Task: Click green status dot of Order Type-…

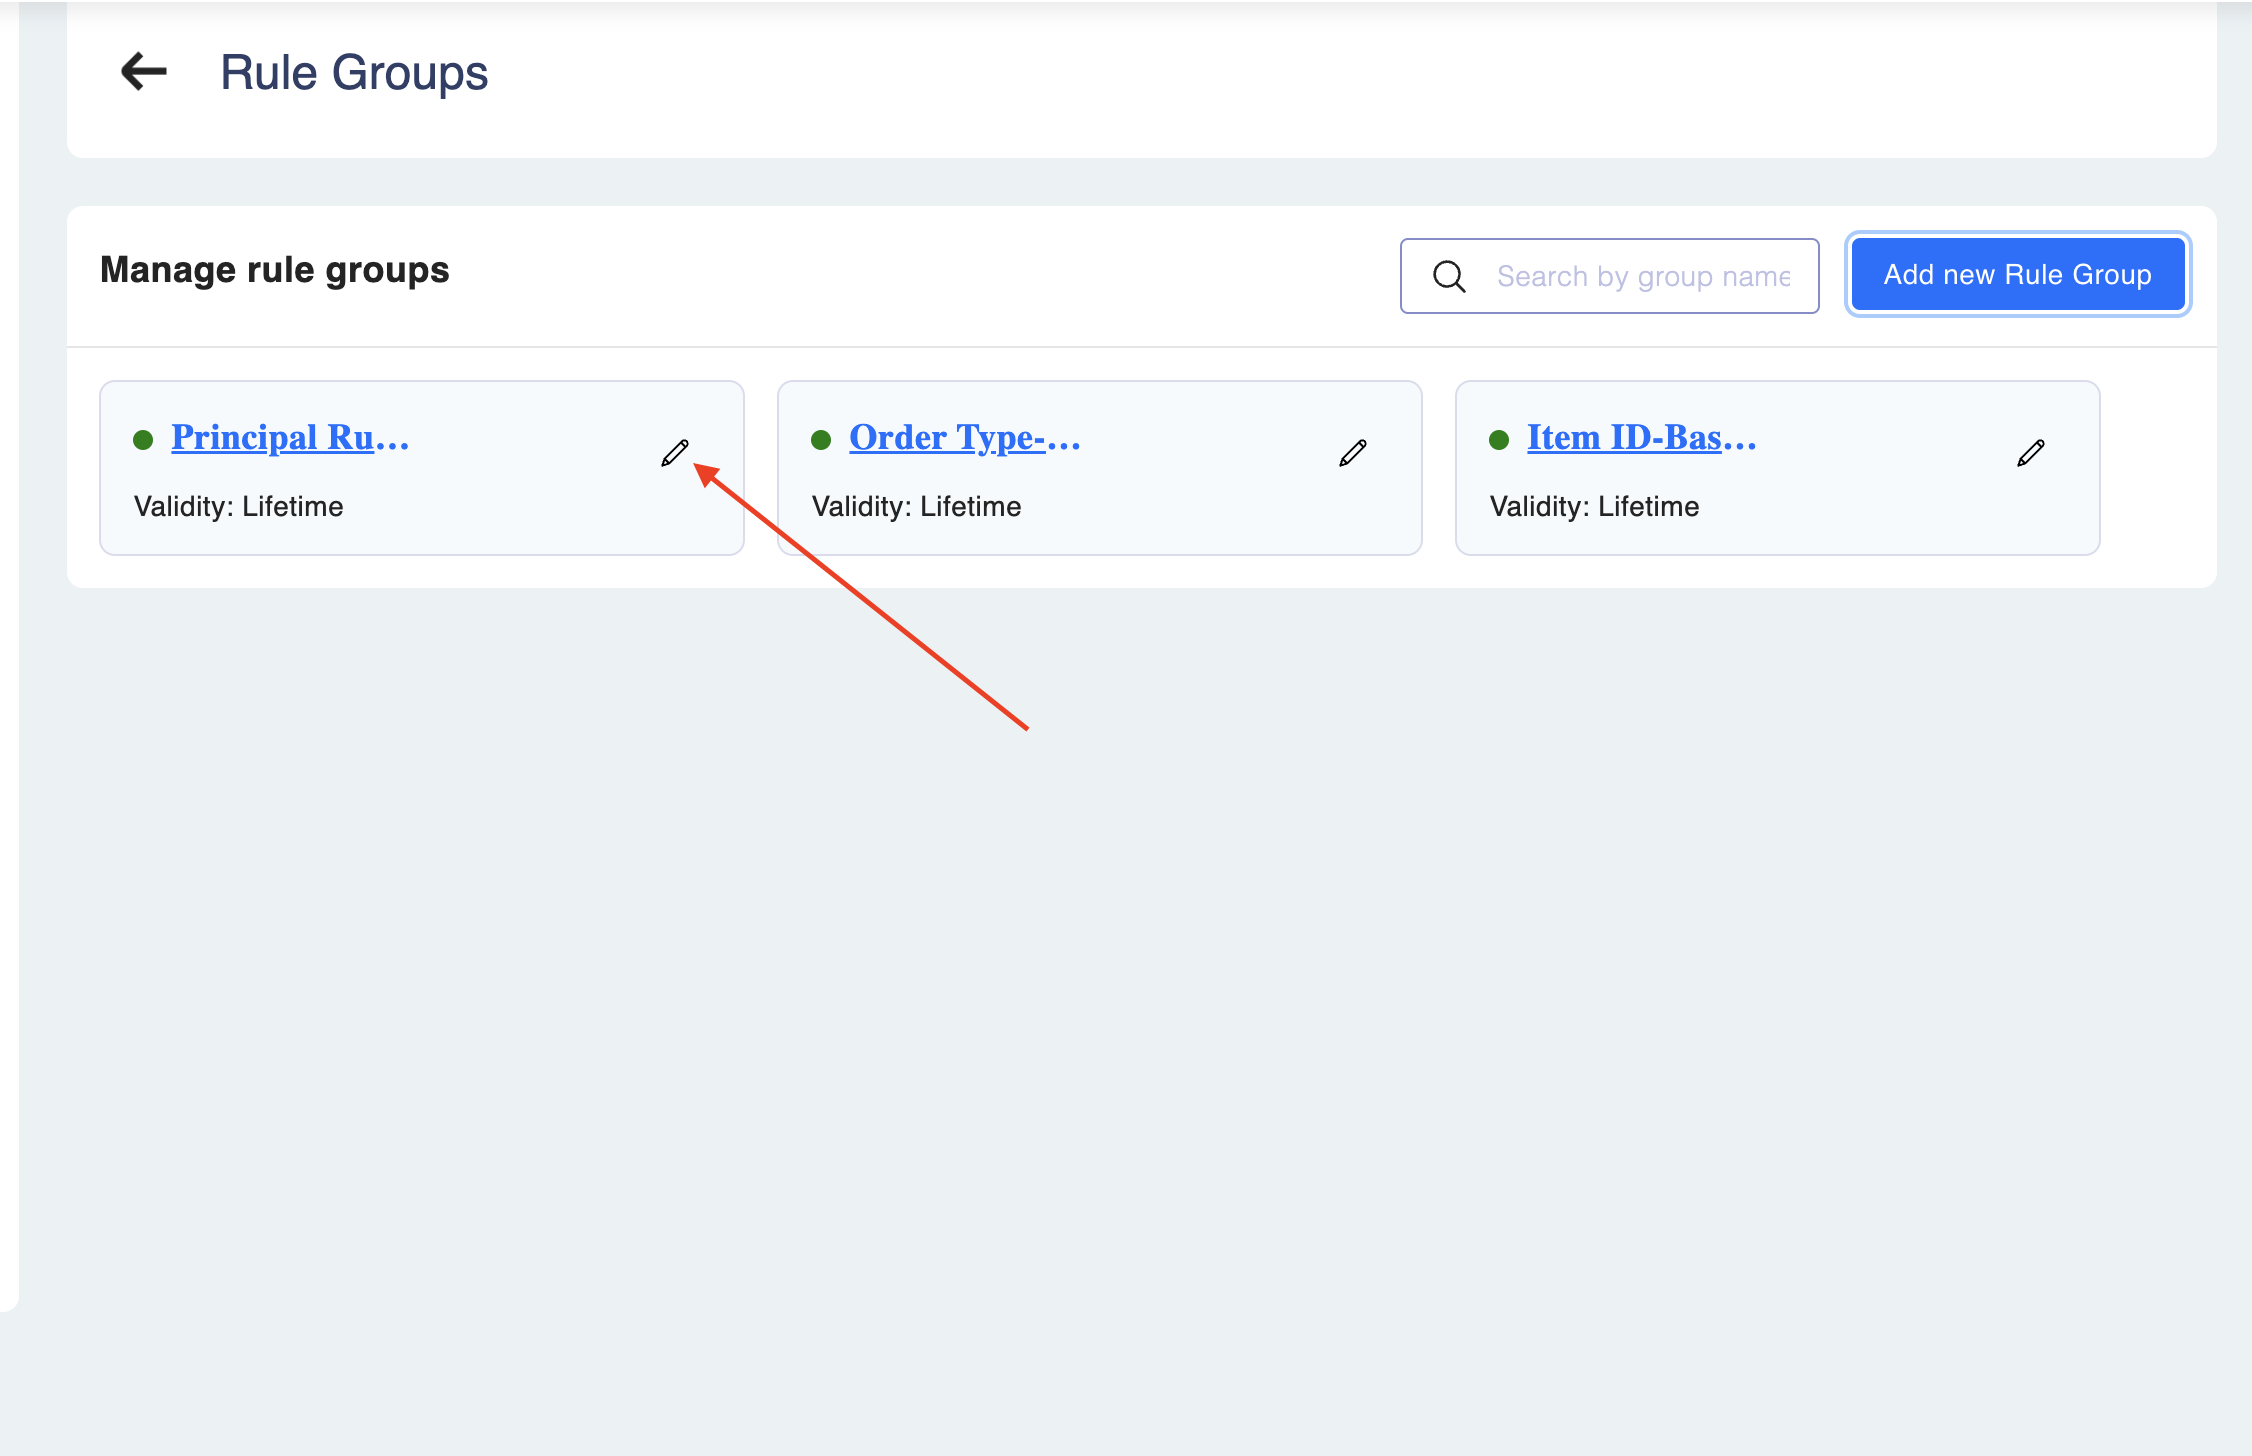Action: click(x=821, y=440)
